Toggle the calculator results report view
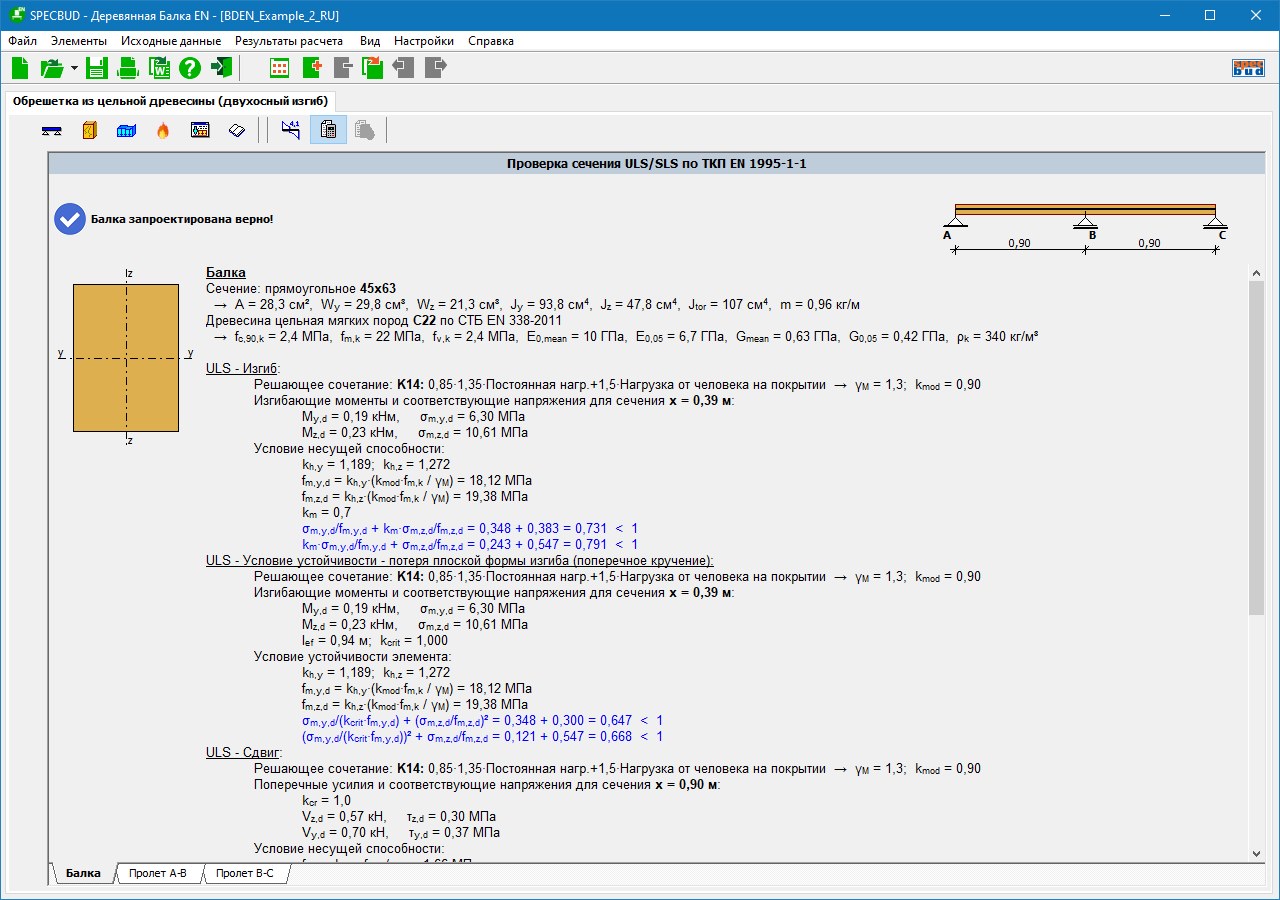This screenshot has width=1280, height=900. [328, 131]
